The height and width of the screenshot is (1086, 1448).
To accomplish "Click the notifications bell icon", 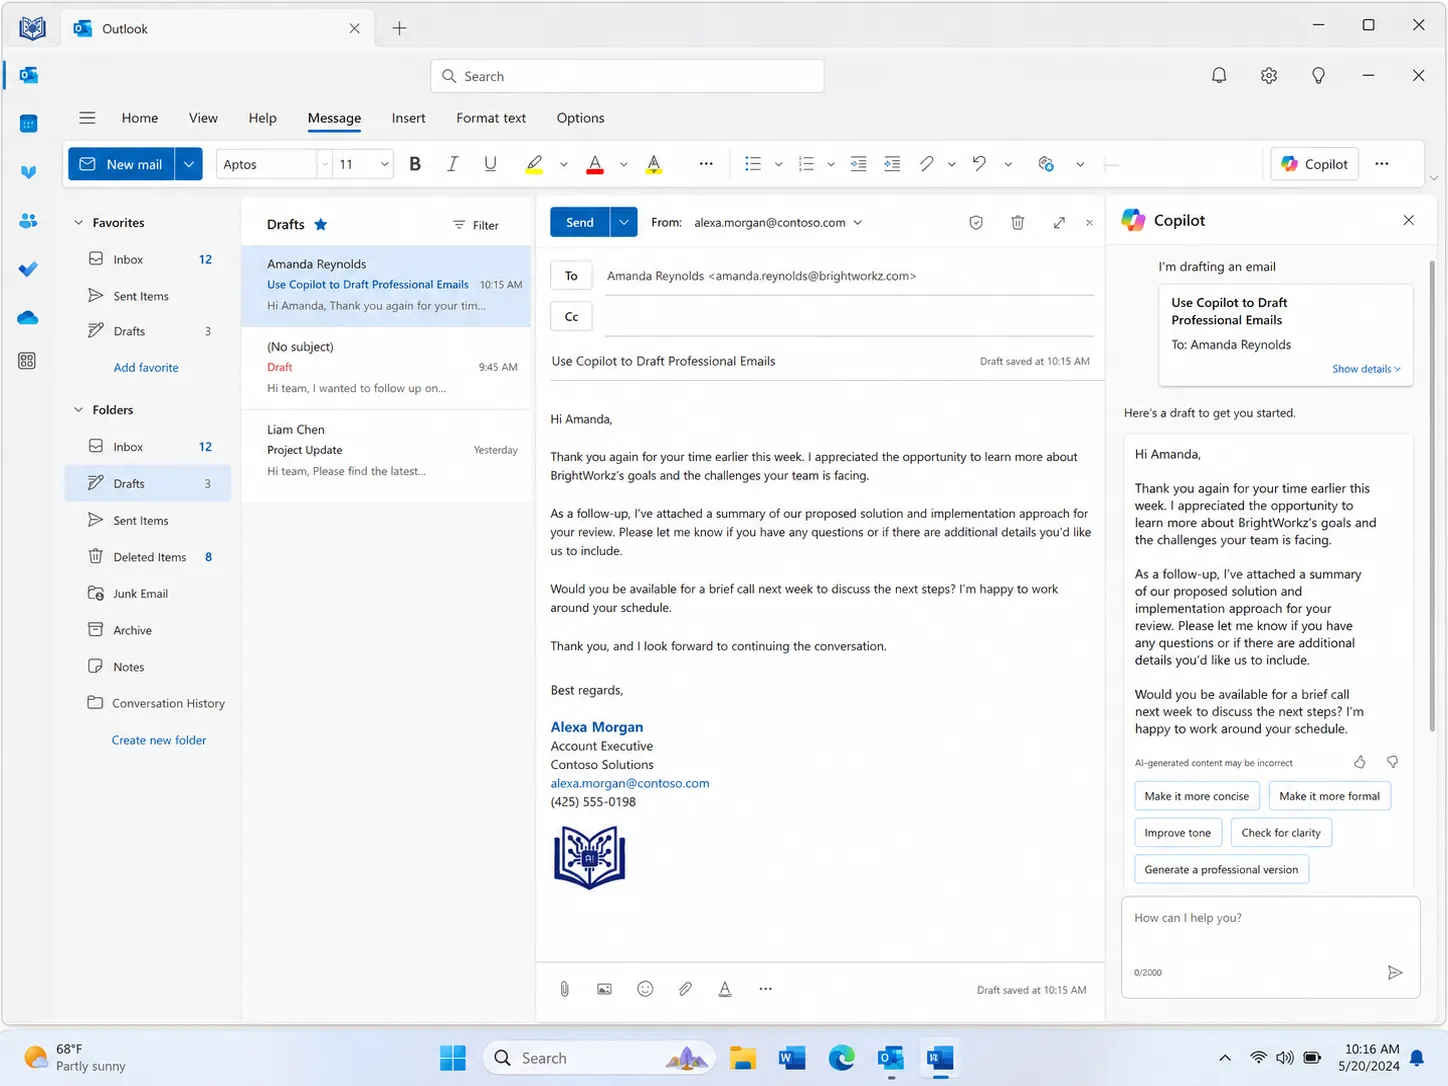I will tap(1219, 76).
